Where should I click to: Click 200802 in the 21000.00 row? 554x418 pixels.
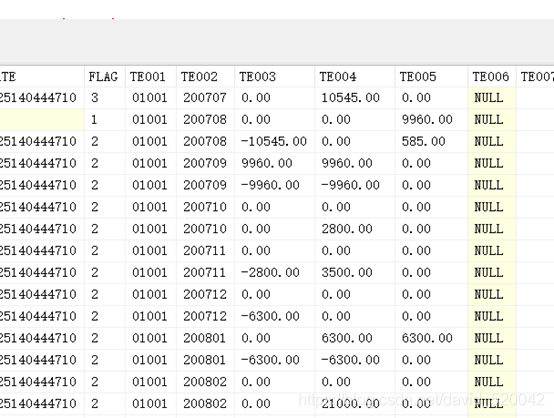click(205, 404)
